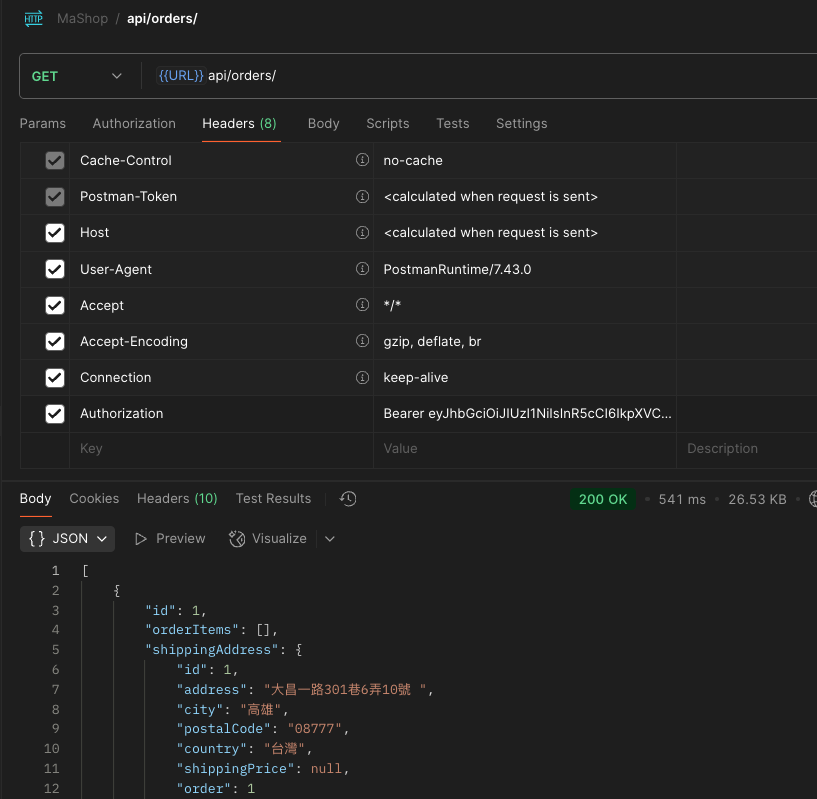This screenshot has width=817, height=799.
Task: Uncheck the Host header checkbox
Action: point(55,233)
